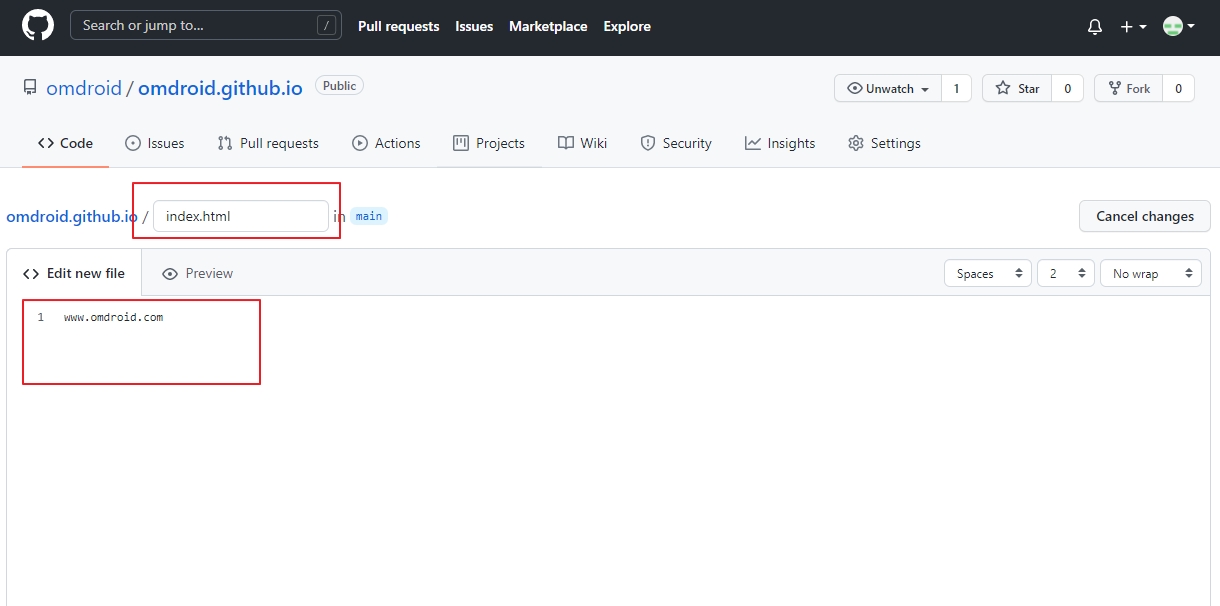Screen dimensions: 1220x606
Task: Open the No wrap mode dropdown
Action: tap(1151, 273)
